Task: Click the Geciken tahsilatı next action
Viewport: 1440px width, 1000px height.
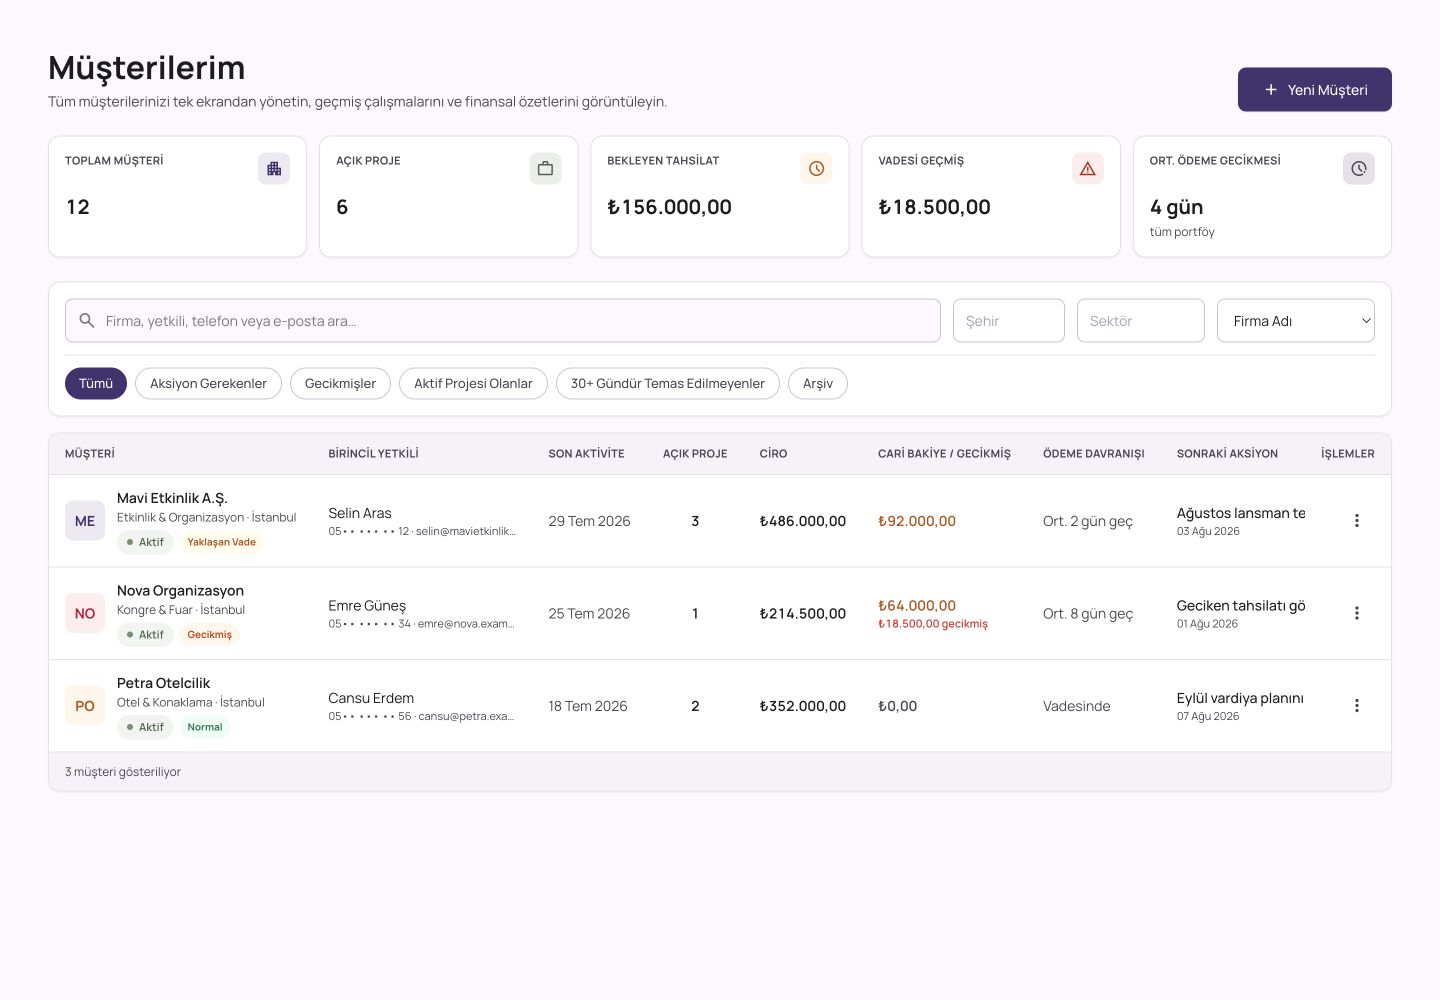Action: tap(1241, 606)
